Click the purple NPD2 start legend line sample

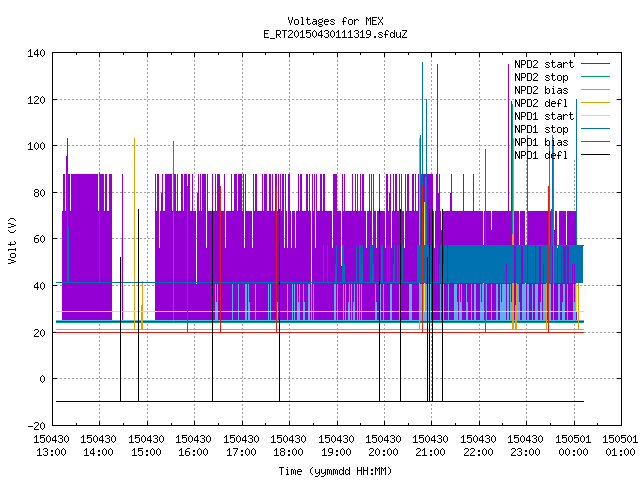[595, 64]
